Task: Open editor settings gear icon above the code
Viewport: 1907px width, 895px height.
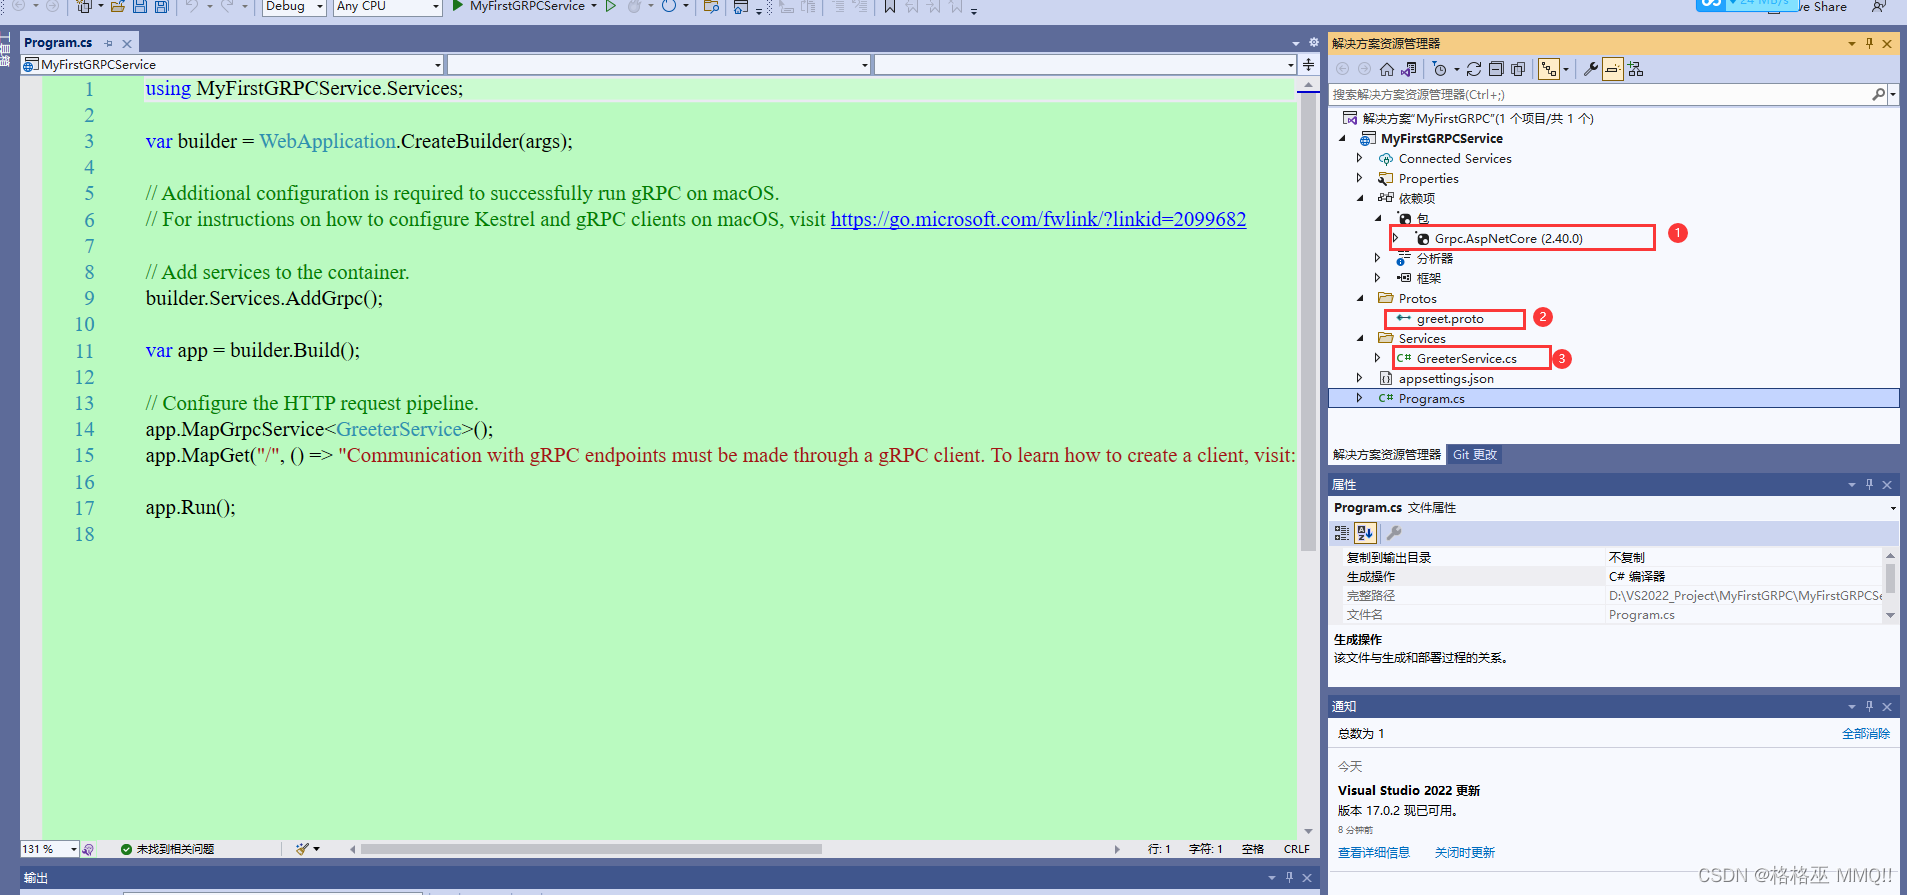Action: [x=1314, y=42]
